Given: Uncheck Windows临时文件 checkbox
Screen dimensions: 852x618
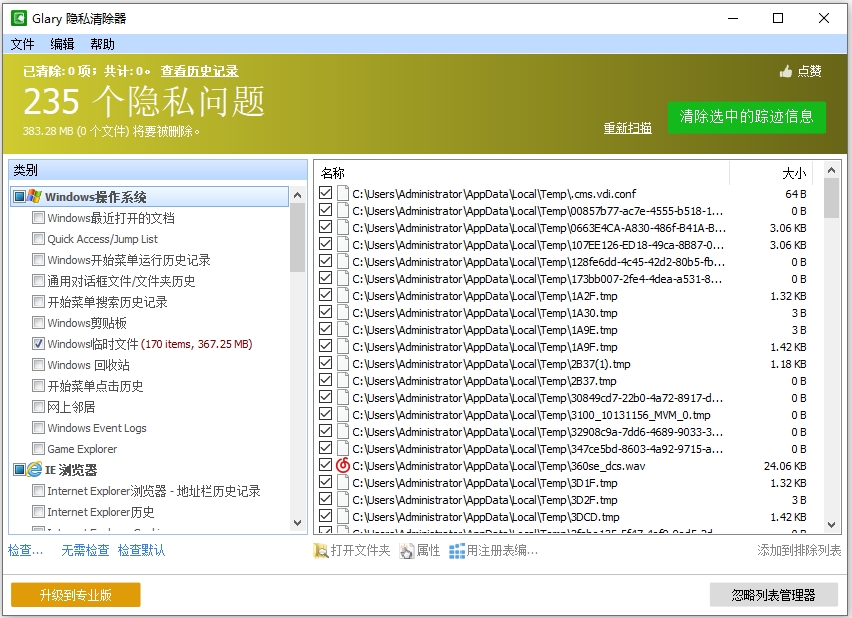Looking at the screenshot, I should pyautogui.click(x=38, y=344).
